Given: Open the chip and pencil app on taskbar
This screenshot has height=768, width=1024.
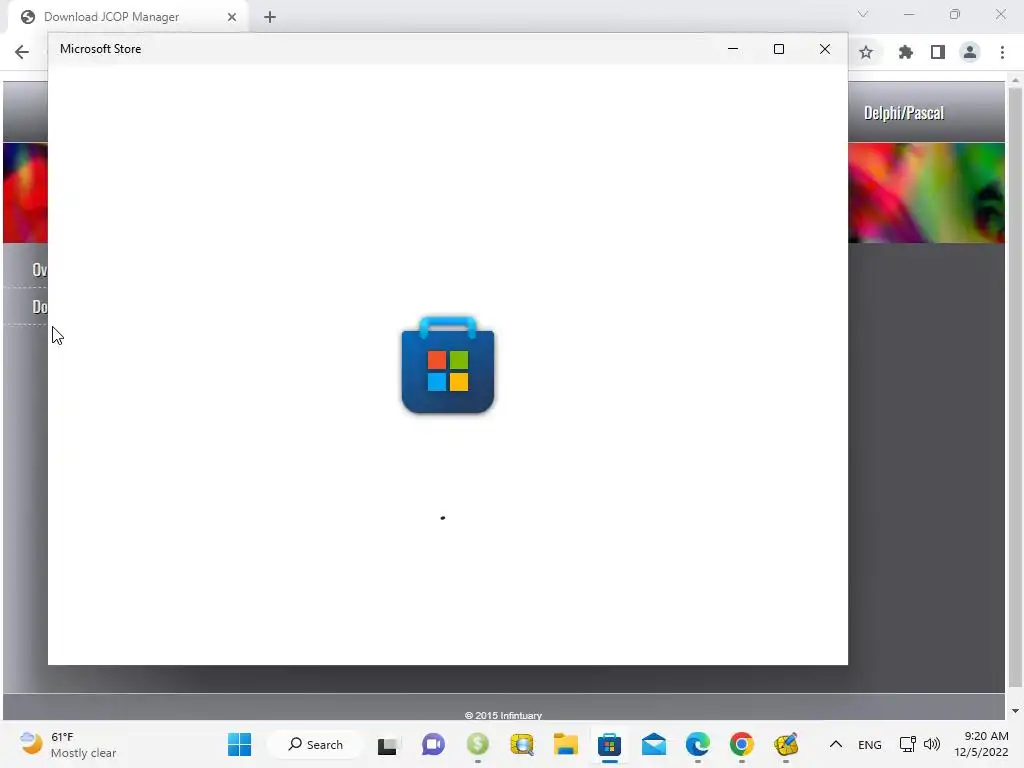Looking at the screenshot, I should (786, 744).
